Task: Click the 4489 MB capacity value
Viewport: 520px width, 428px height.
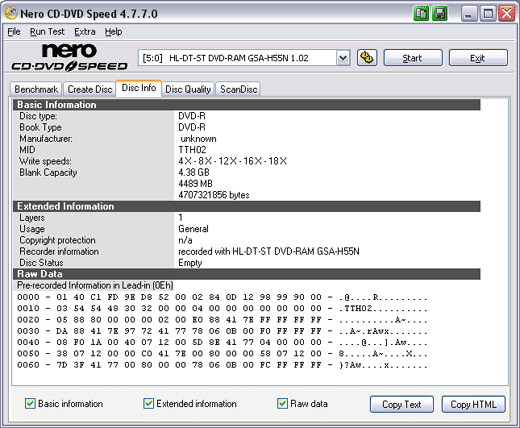Action: point(195,184)
